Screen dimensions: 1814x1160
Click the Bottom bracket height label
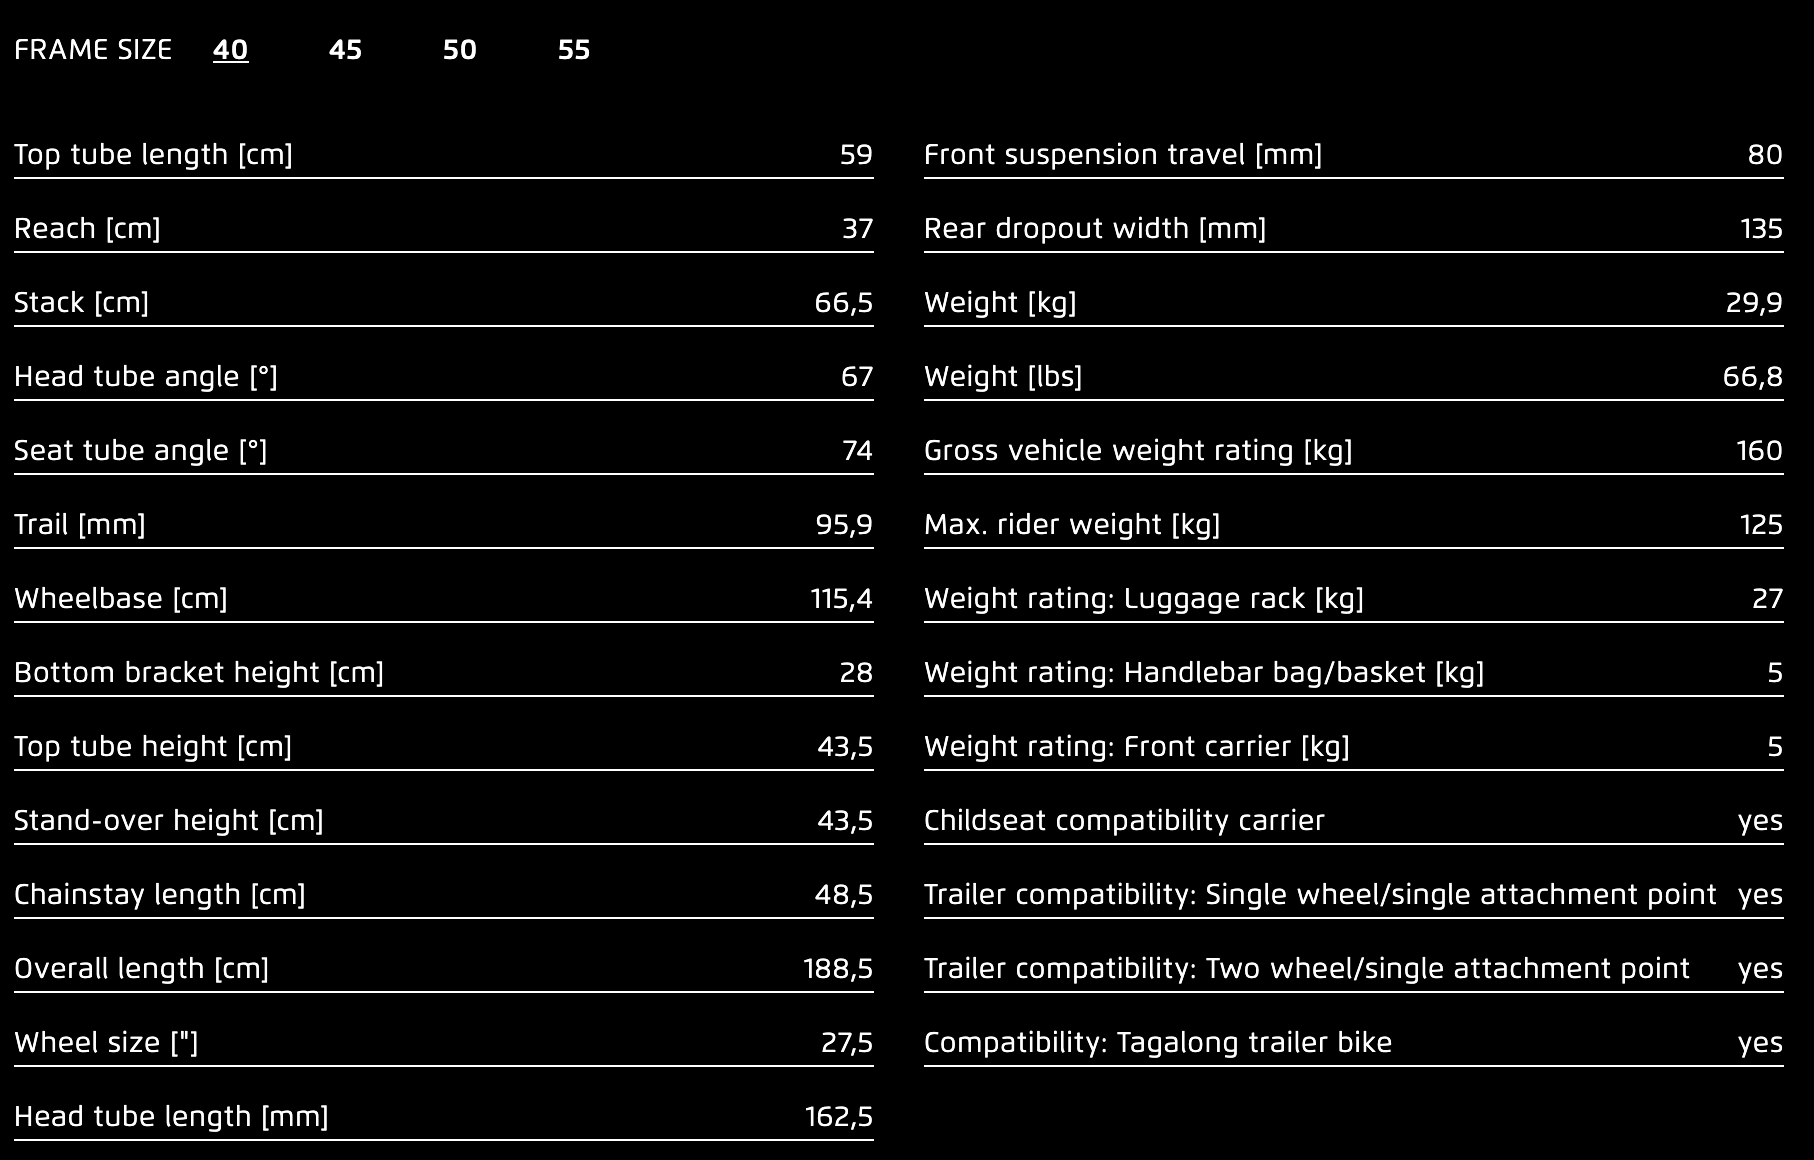[x=199, y=673]
